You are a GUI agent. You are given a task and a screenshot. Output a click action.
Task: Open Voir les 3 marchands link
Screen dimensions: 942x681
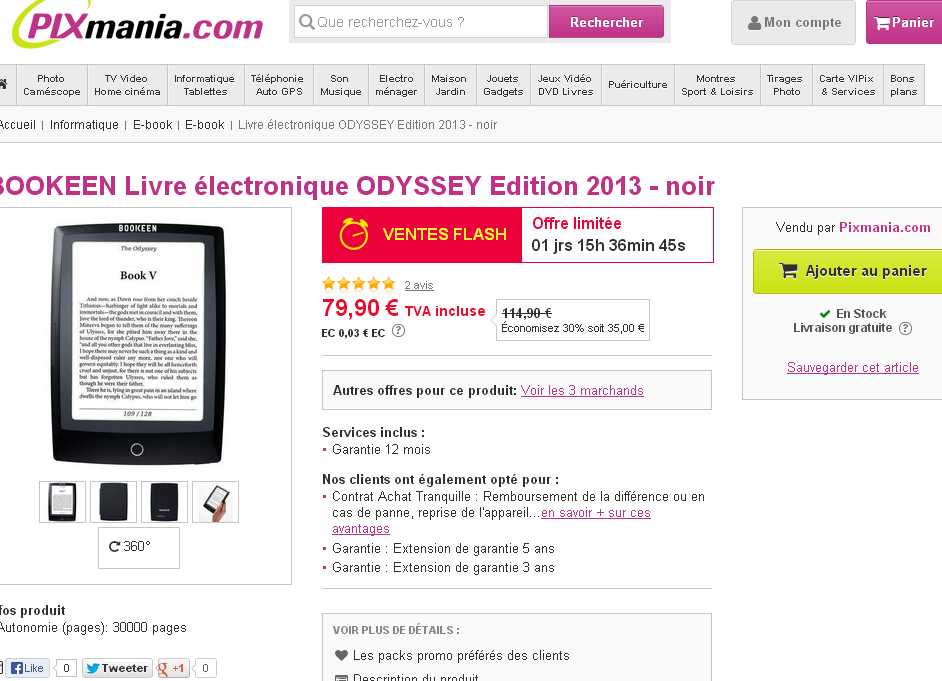pyautogui.click(x=582, y=390)
